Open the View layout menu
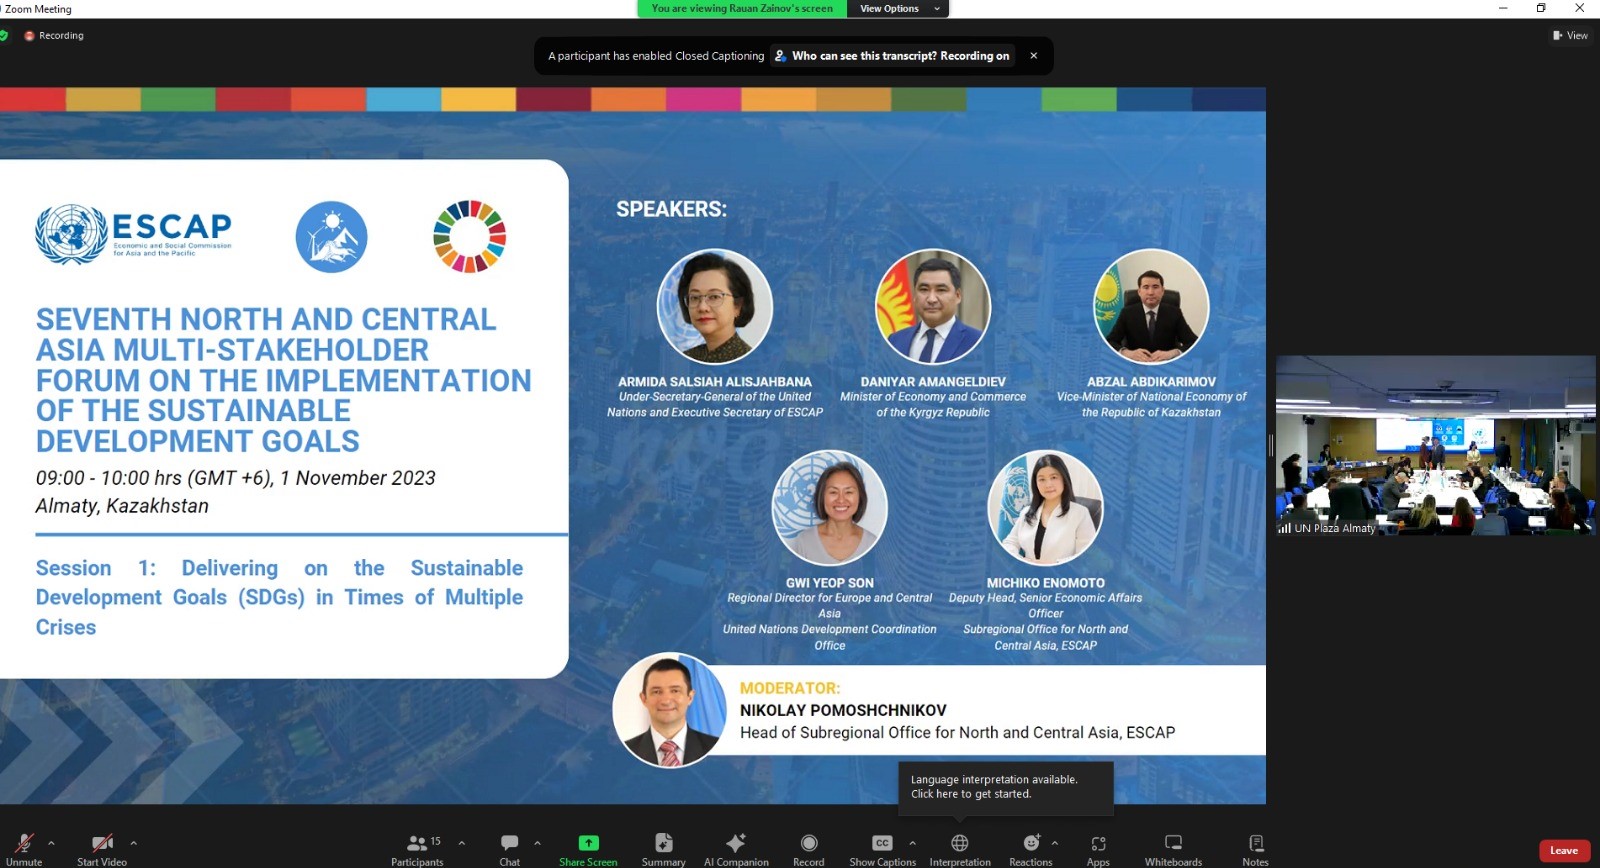The image size is (1600, 868). [1570, 35]
